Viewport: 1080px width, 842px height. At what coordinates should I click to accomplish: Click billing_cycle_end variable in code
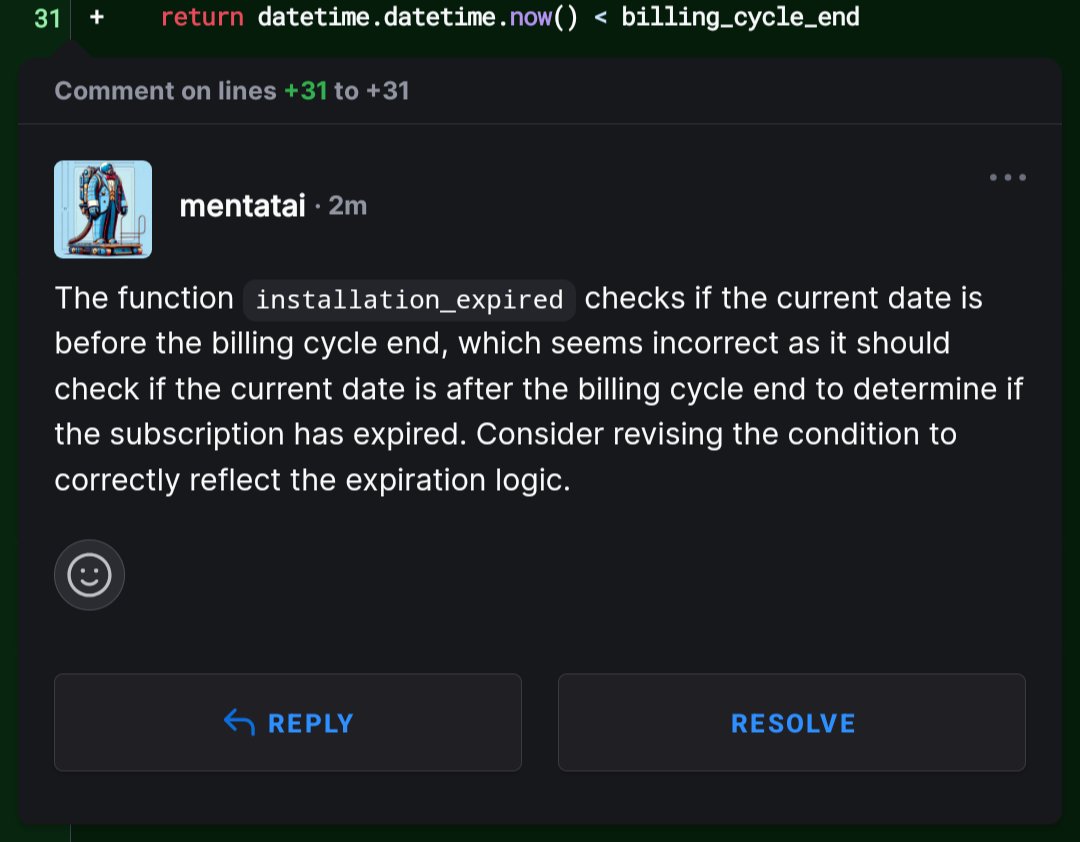coord(740,17)
